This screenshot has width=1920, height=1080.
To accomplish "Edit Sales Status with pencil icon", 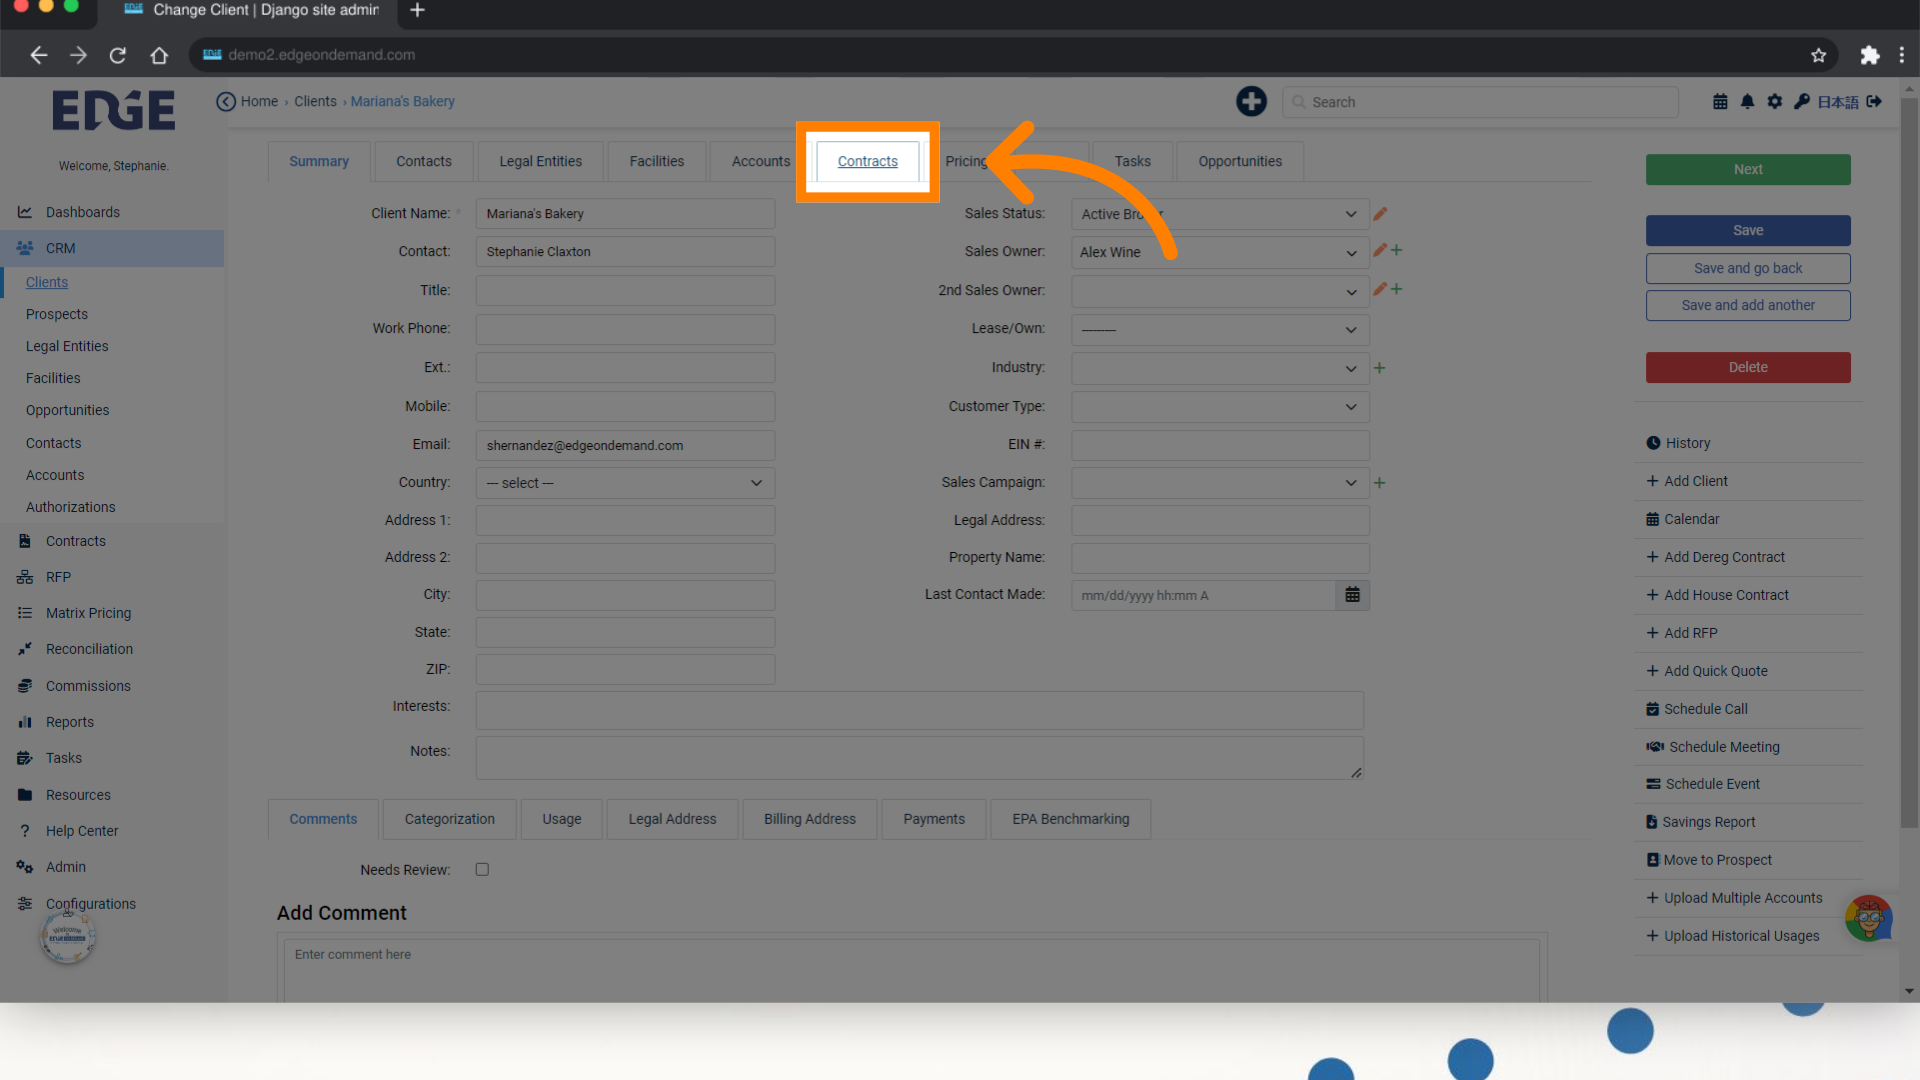I will (x=1380, y=213).
